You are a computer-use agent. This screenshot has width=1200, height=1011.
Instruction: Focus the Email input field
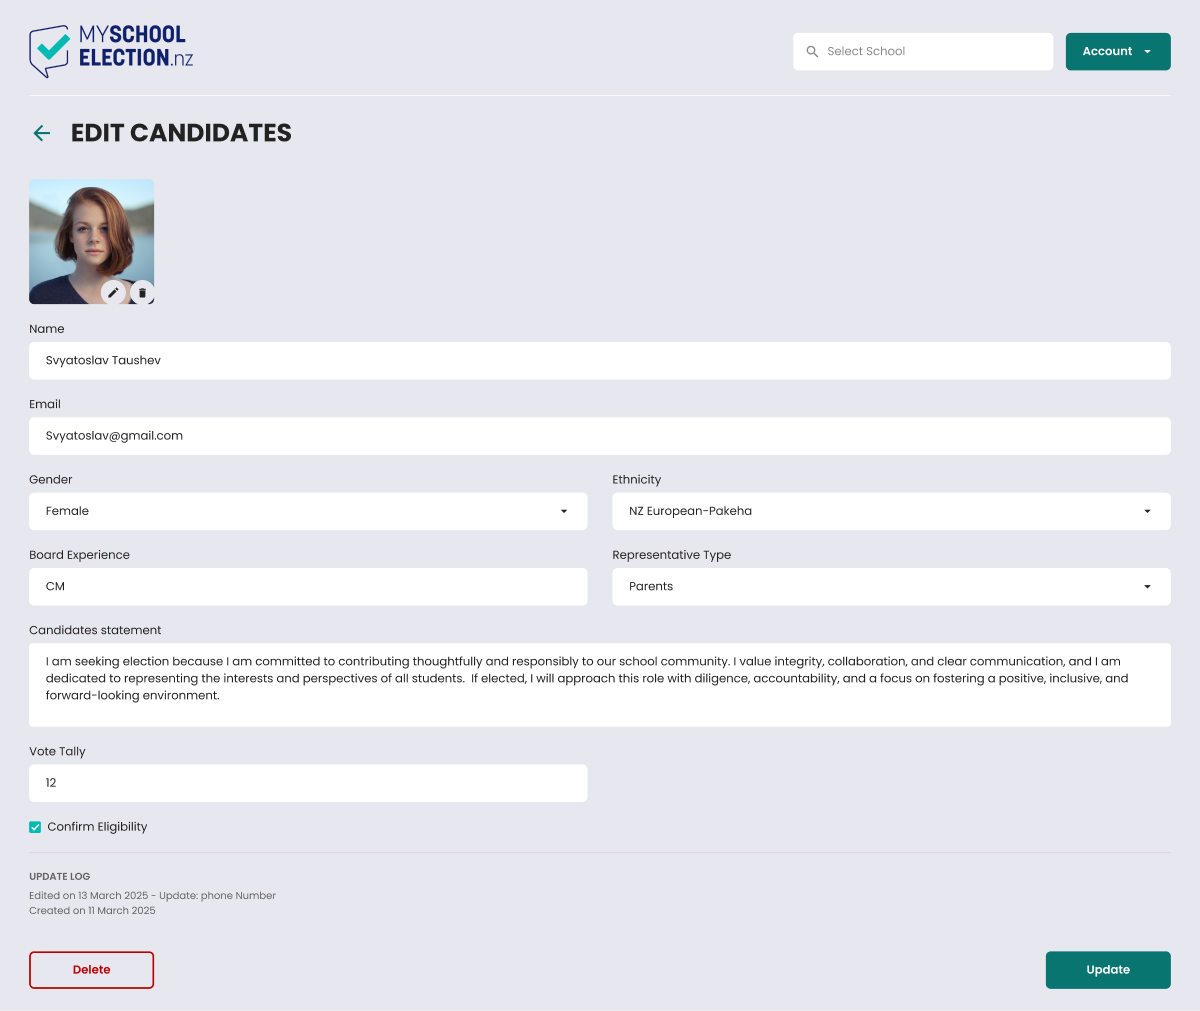[x=600, y=436]
